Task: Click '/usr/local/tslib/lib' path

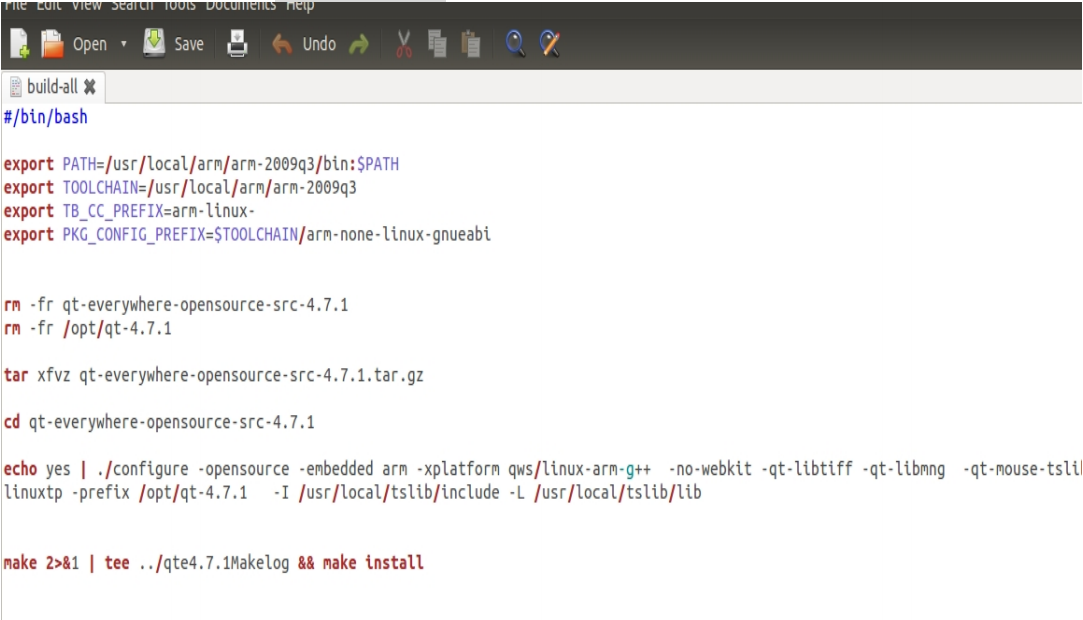Action: 617,493
